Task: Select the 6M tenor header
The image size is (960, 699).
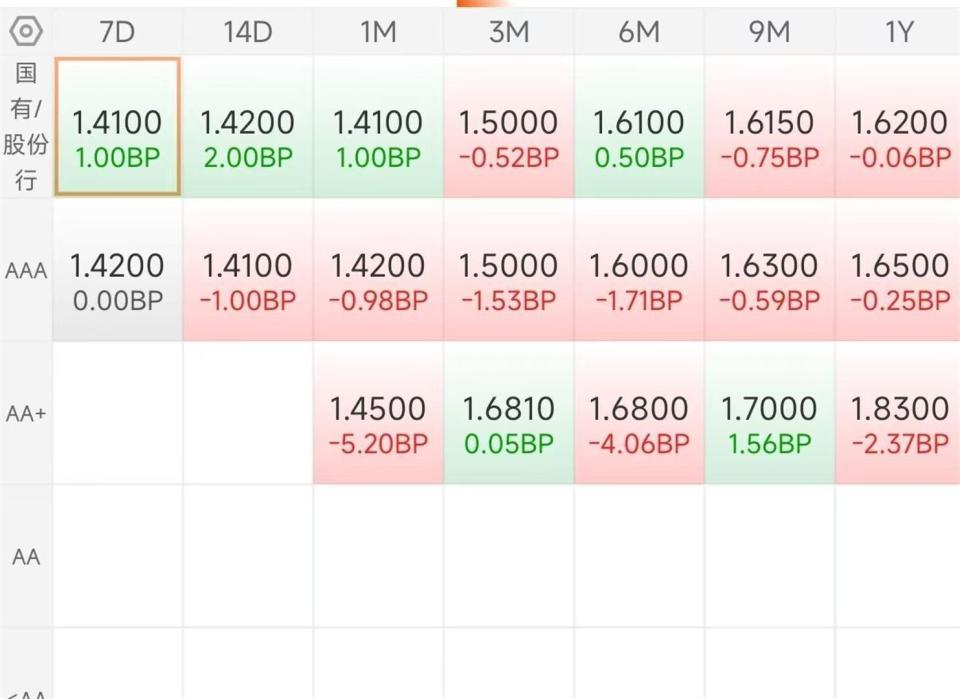Action: point(639,32)
